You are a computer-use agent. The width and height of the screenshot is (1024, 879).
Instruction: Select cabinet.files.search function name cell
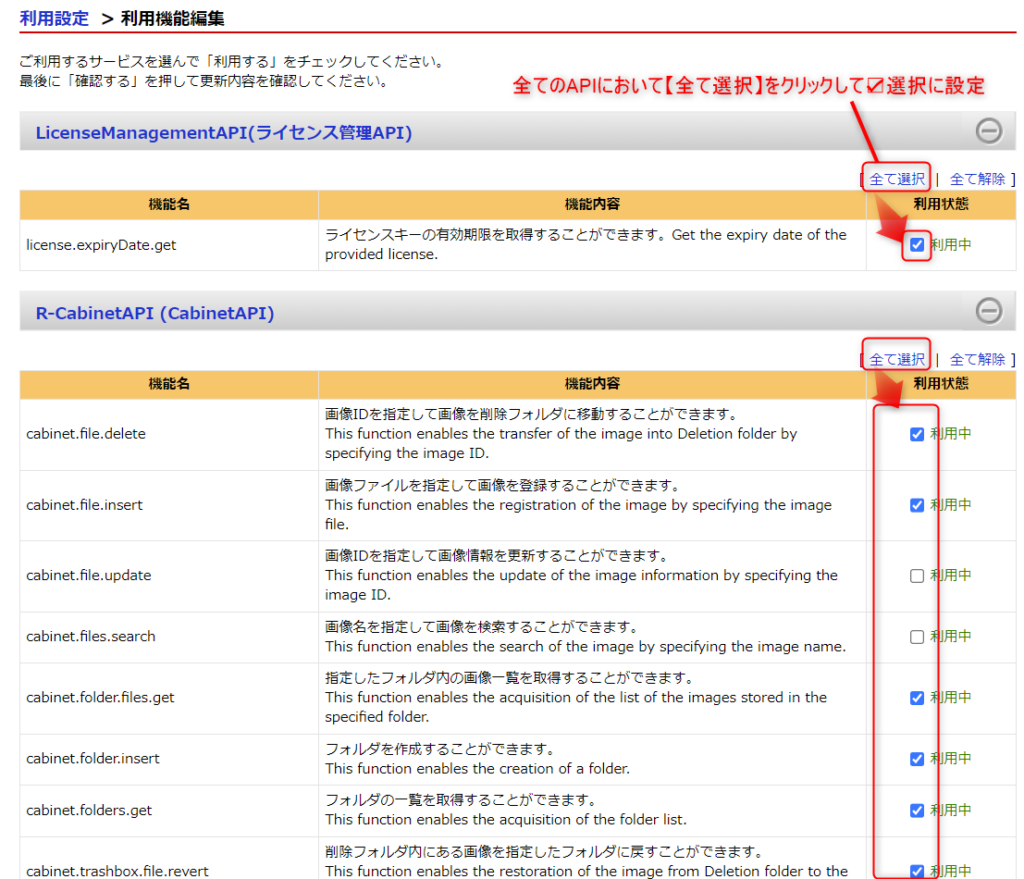(x=91, y=637)
